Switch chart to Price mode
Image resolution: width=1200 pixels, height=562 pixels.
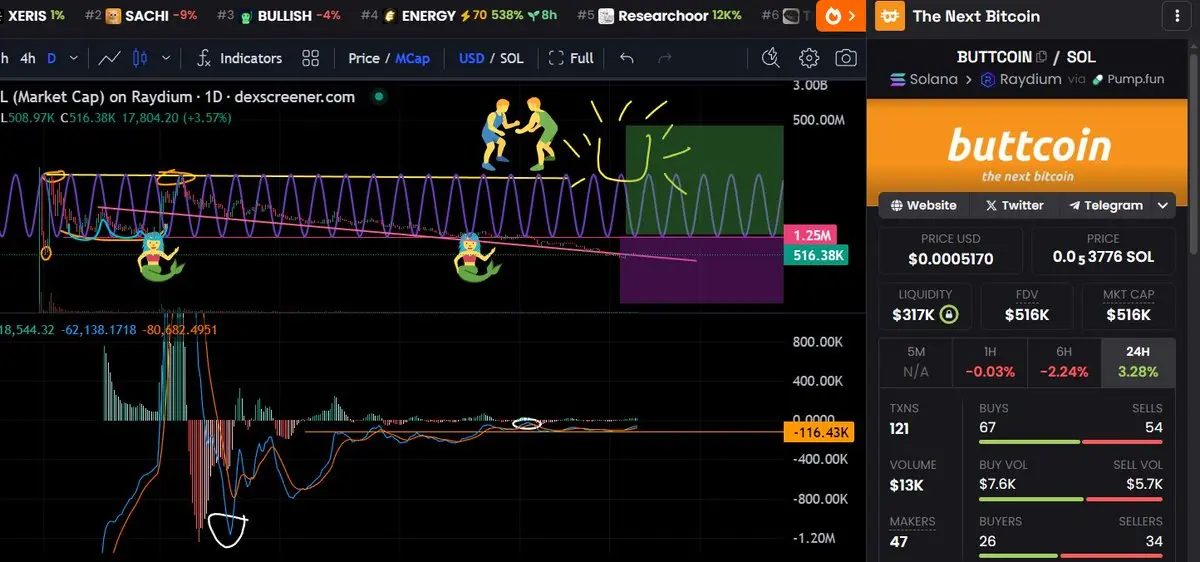[x=363, y=58]
